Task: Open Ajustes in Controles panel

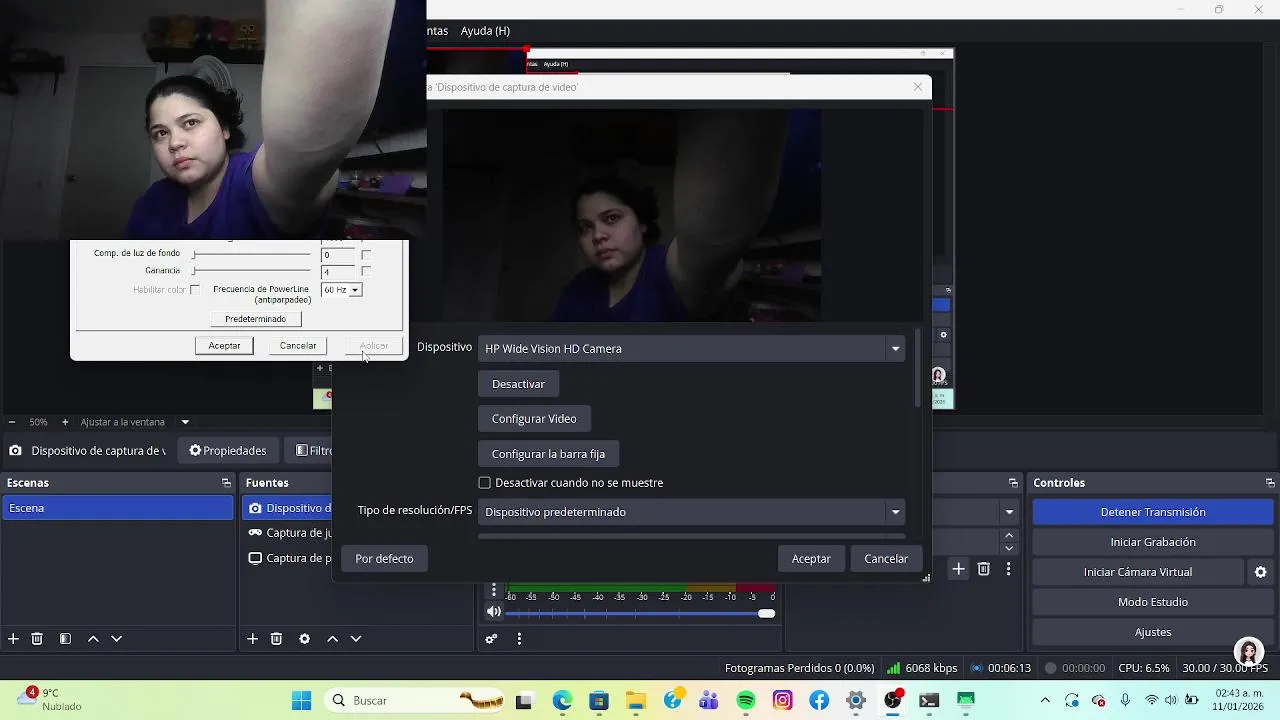Action: [1152, 632]
